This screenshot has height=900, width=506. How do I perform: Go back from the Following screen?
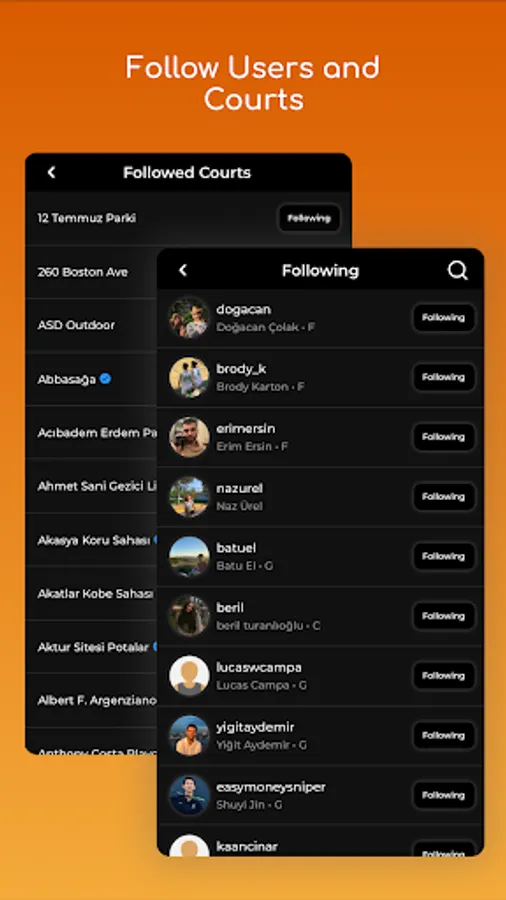(x=183, y=270)
